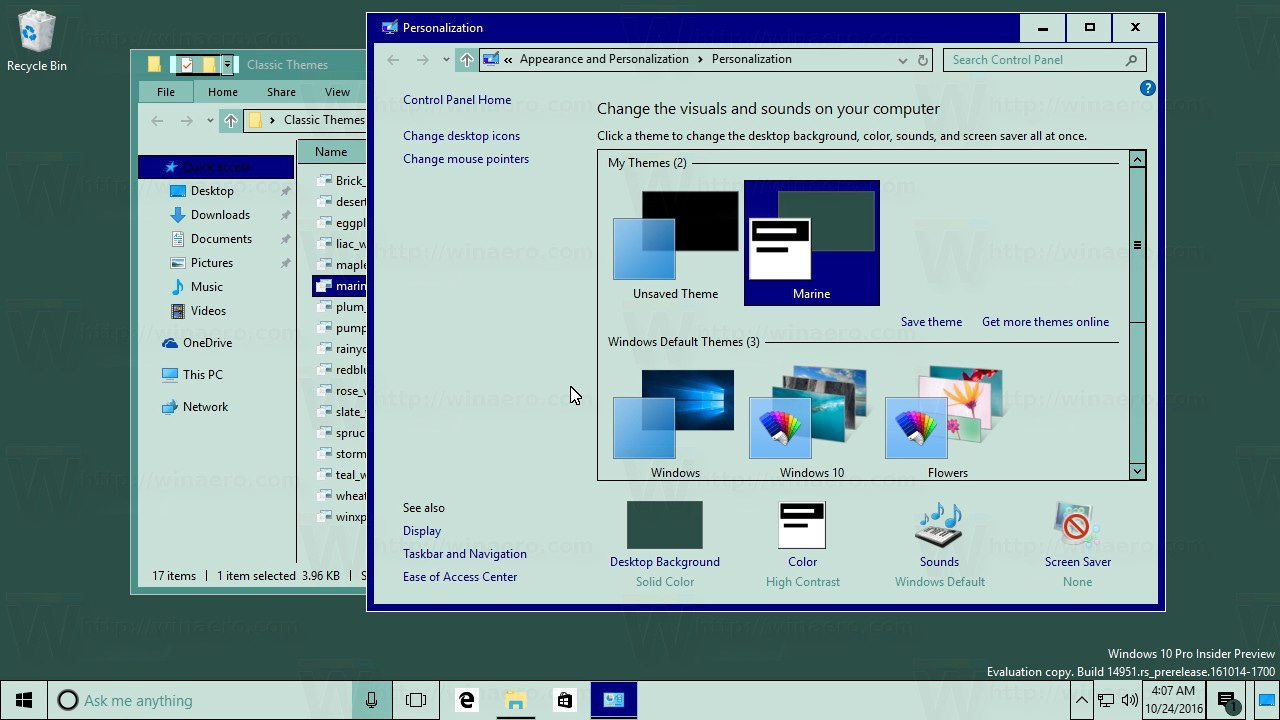
Task: Click New Folder icon in Explorer title bar
Action: point(208,65)
